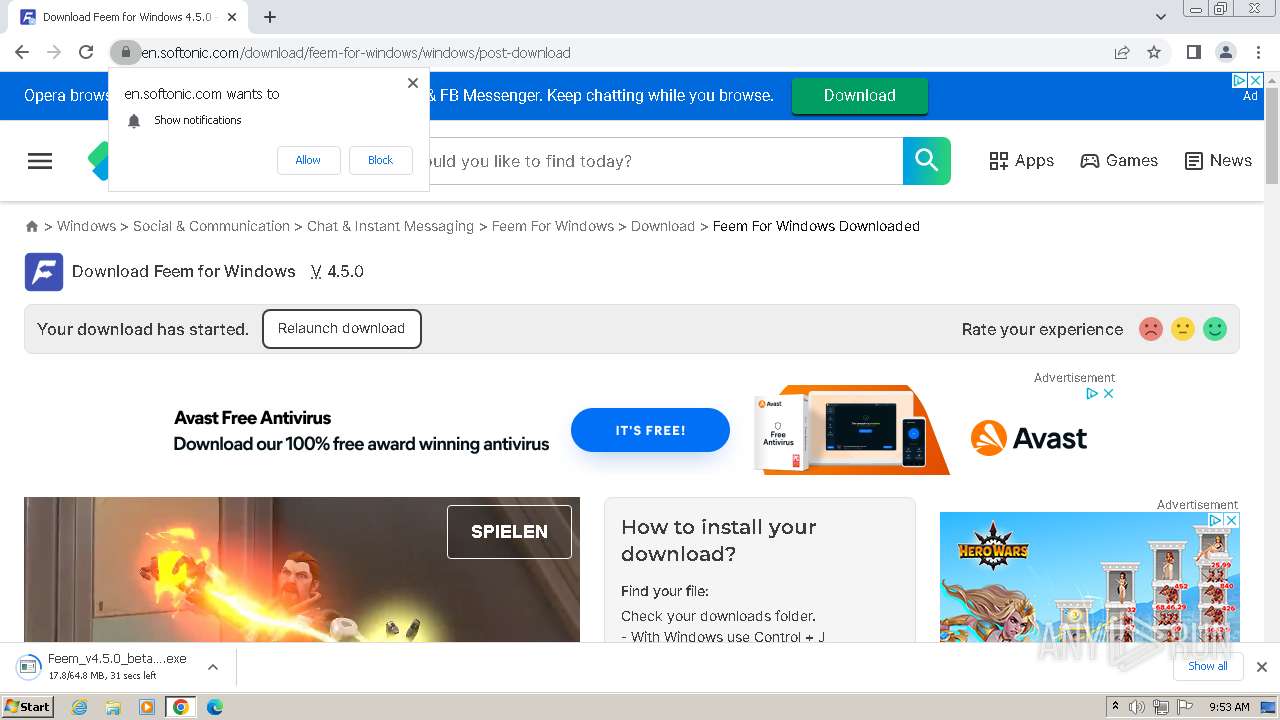The image size is (1280, 720).
Task: Open Windows breadcrumb link
Action: (86, 226)
